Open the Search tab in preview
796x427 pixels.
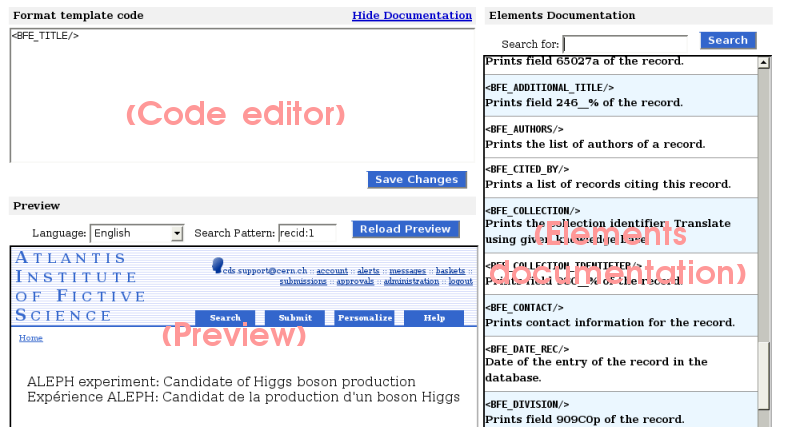coord(225,318)
